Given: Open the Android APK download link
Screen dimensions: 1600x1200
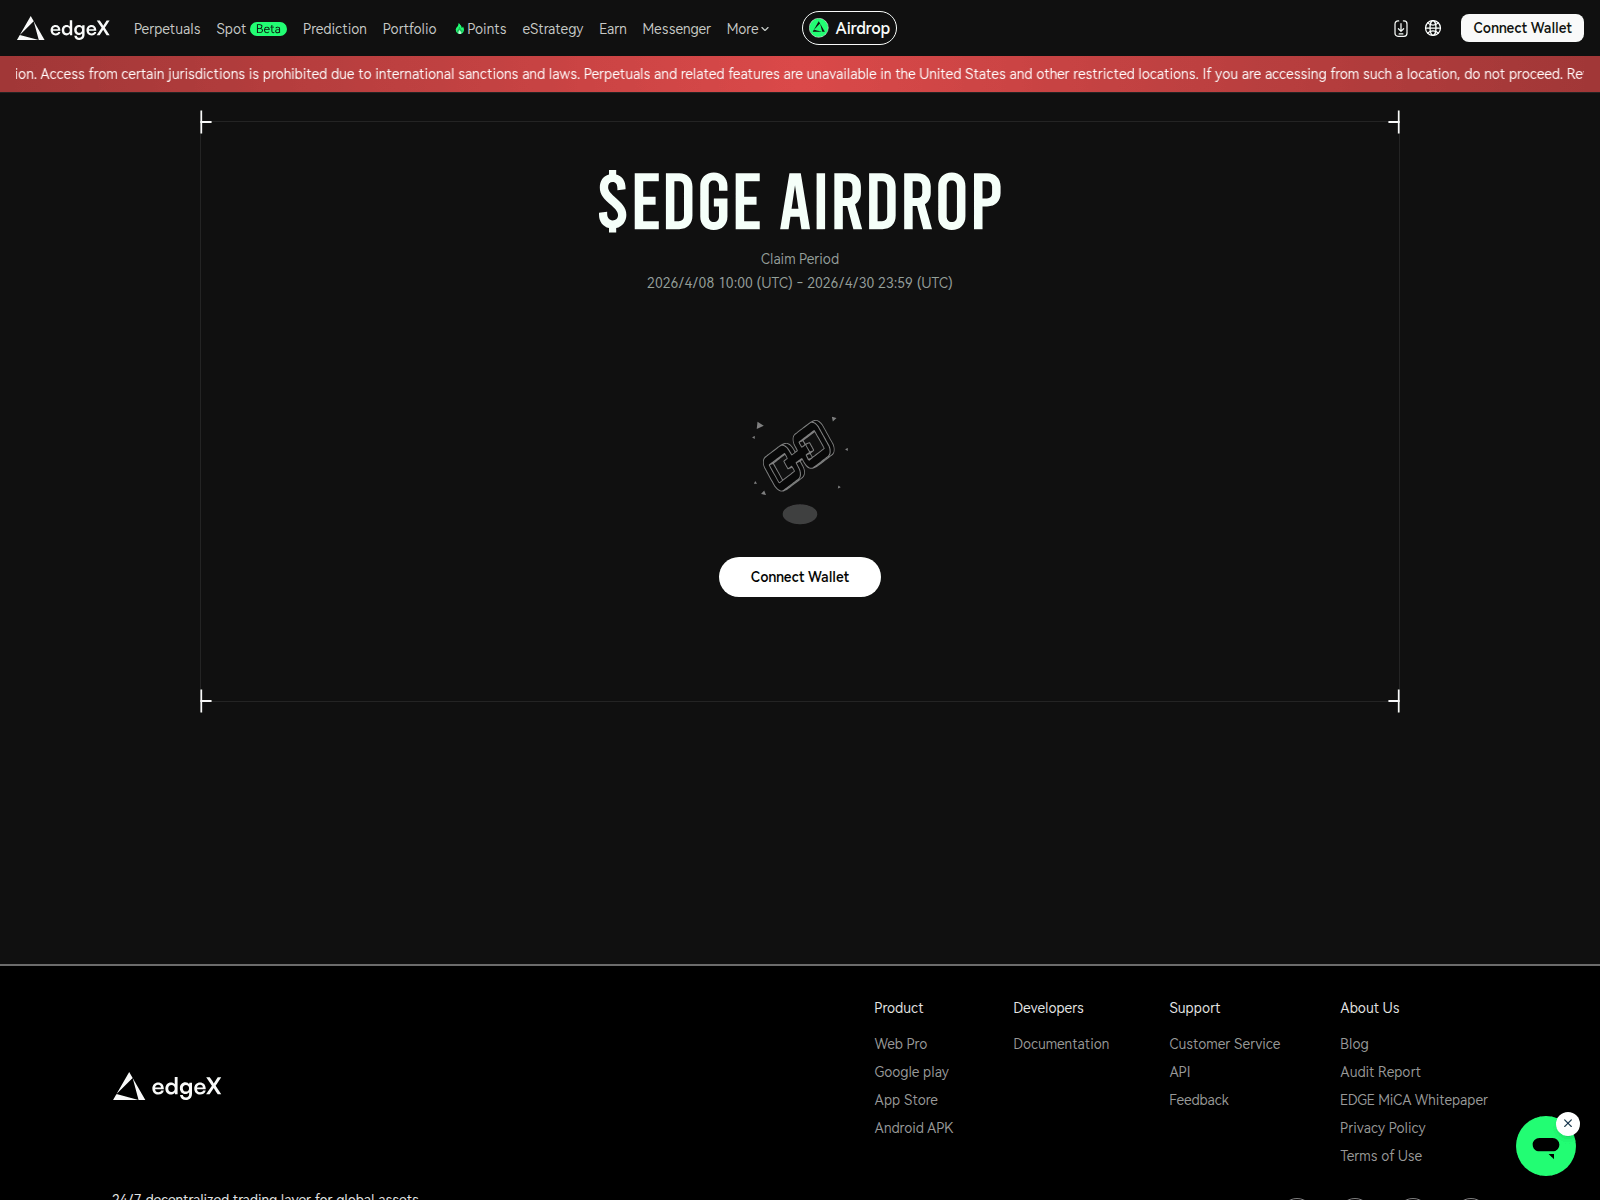Looking at the screenshot, I should (913, 1128).
